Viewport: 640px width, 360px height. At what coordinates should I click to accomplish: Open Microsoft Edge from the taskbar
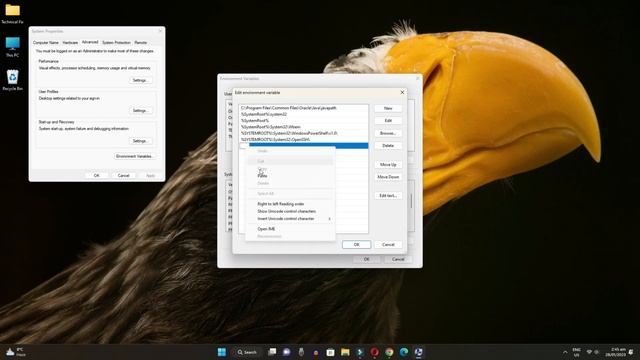click(404, 352)
